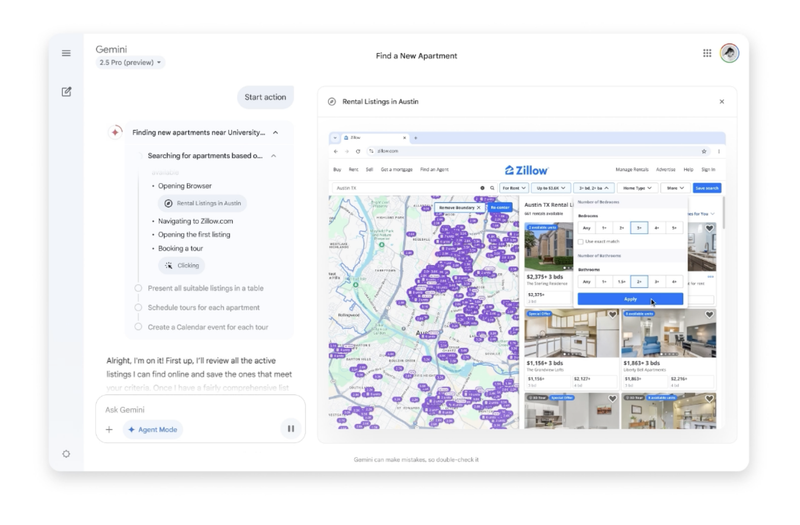Enable Agent Mode chip
This screenshot has width=800, height=525.
[153, 430]
